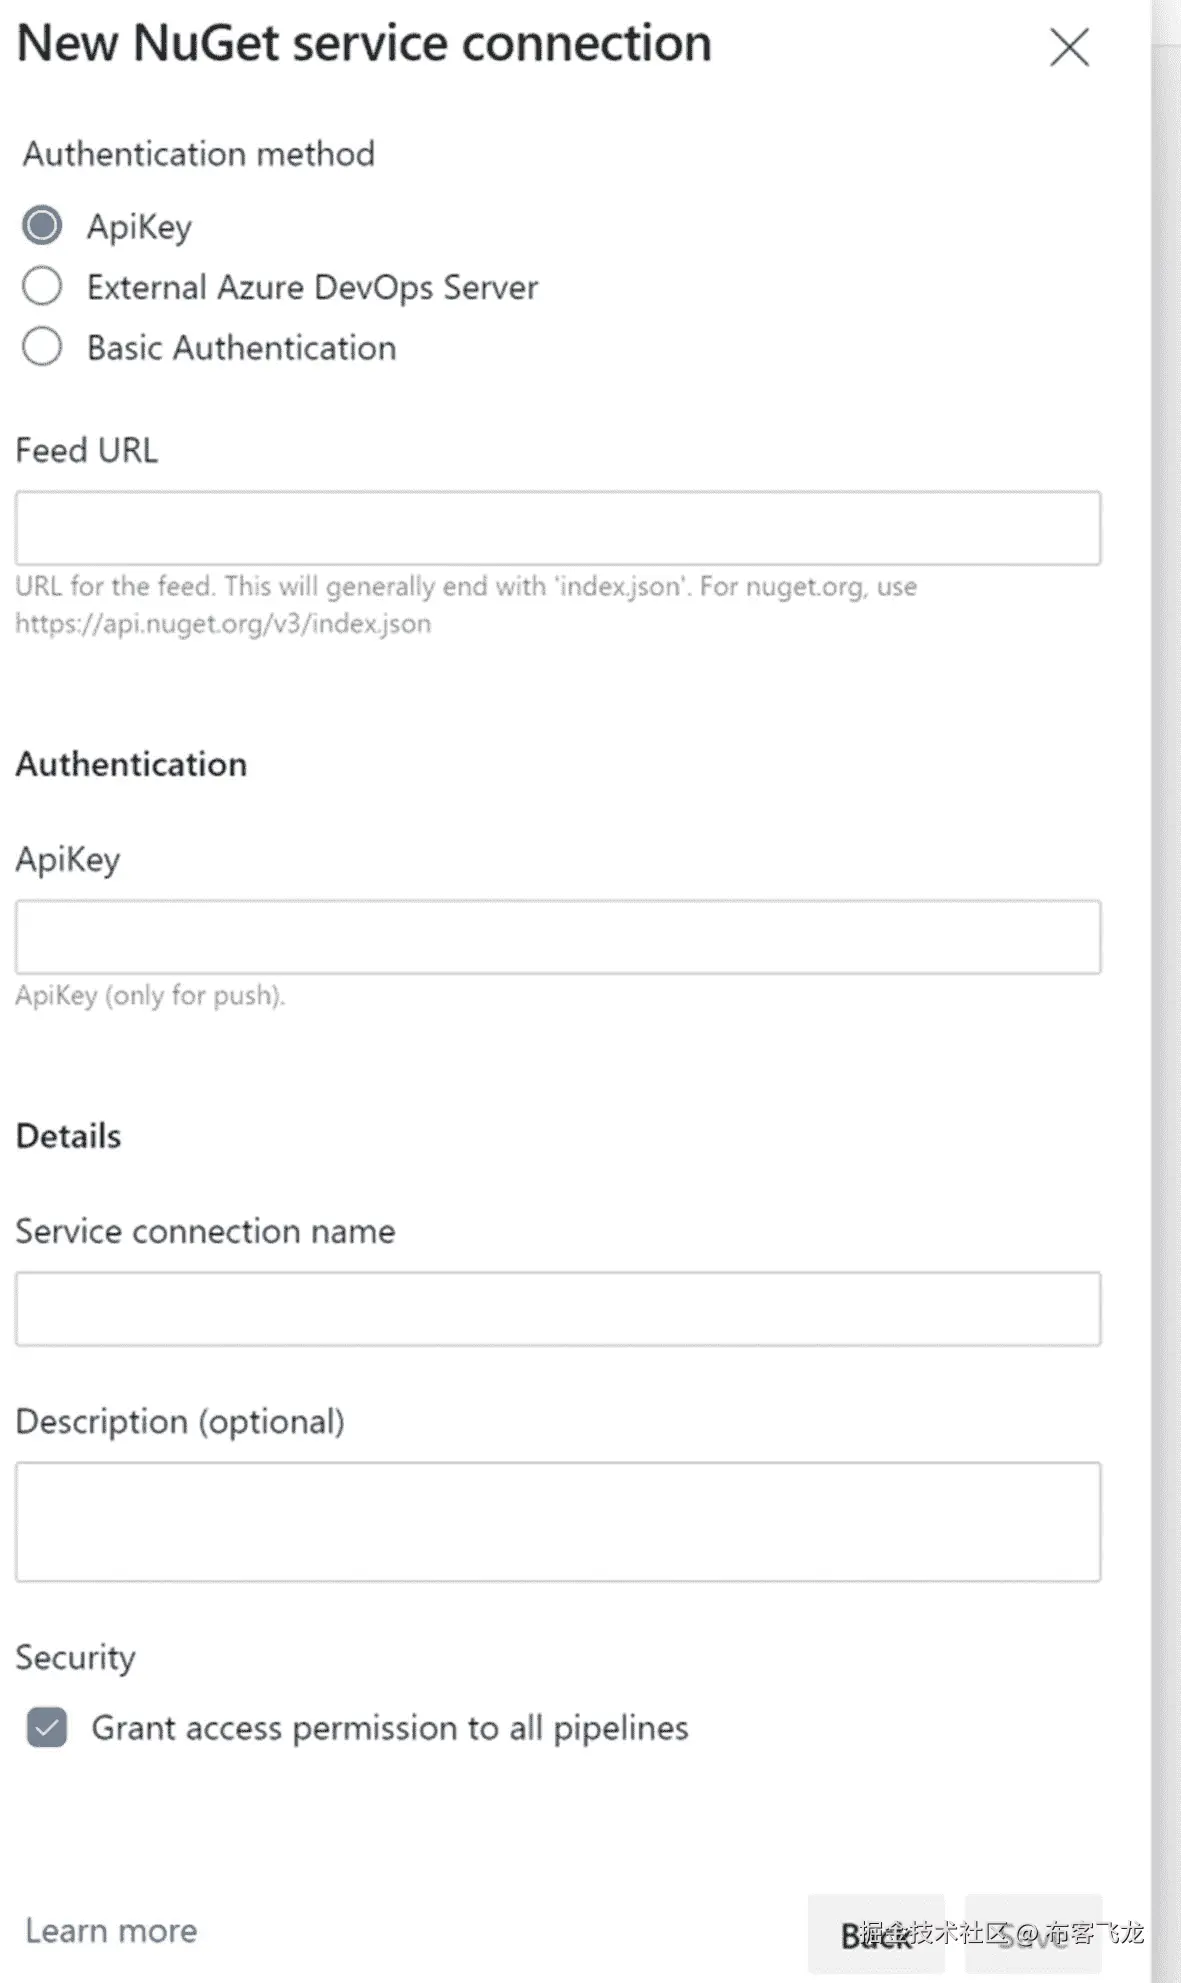Screen dimensions: 1181x1983
Task: Select the ApiKey authentication method
Action: click(x=42, y=226)
